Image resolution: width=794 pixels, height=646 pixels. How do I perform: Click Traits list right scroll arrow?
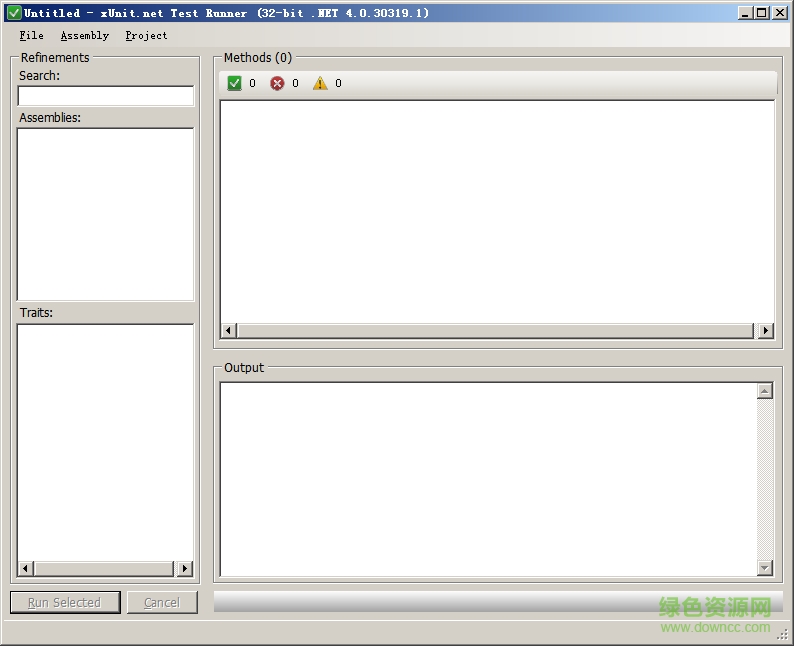point(185,569)
